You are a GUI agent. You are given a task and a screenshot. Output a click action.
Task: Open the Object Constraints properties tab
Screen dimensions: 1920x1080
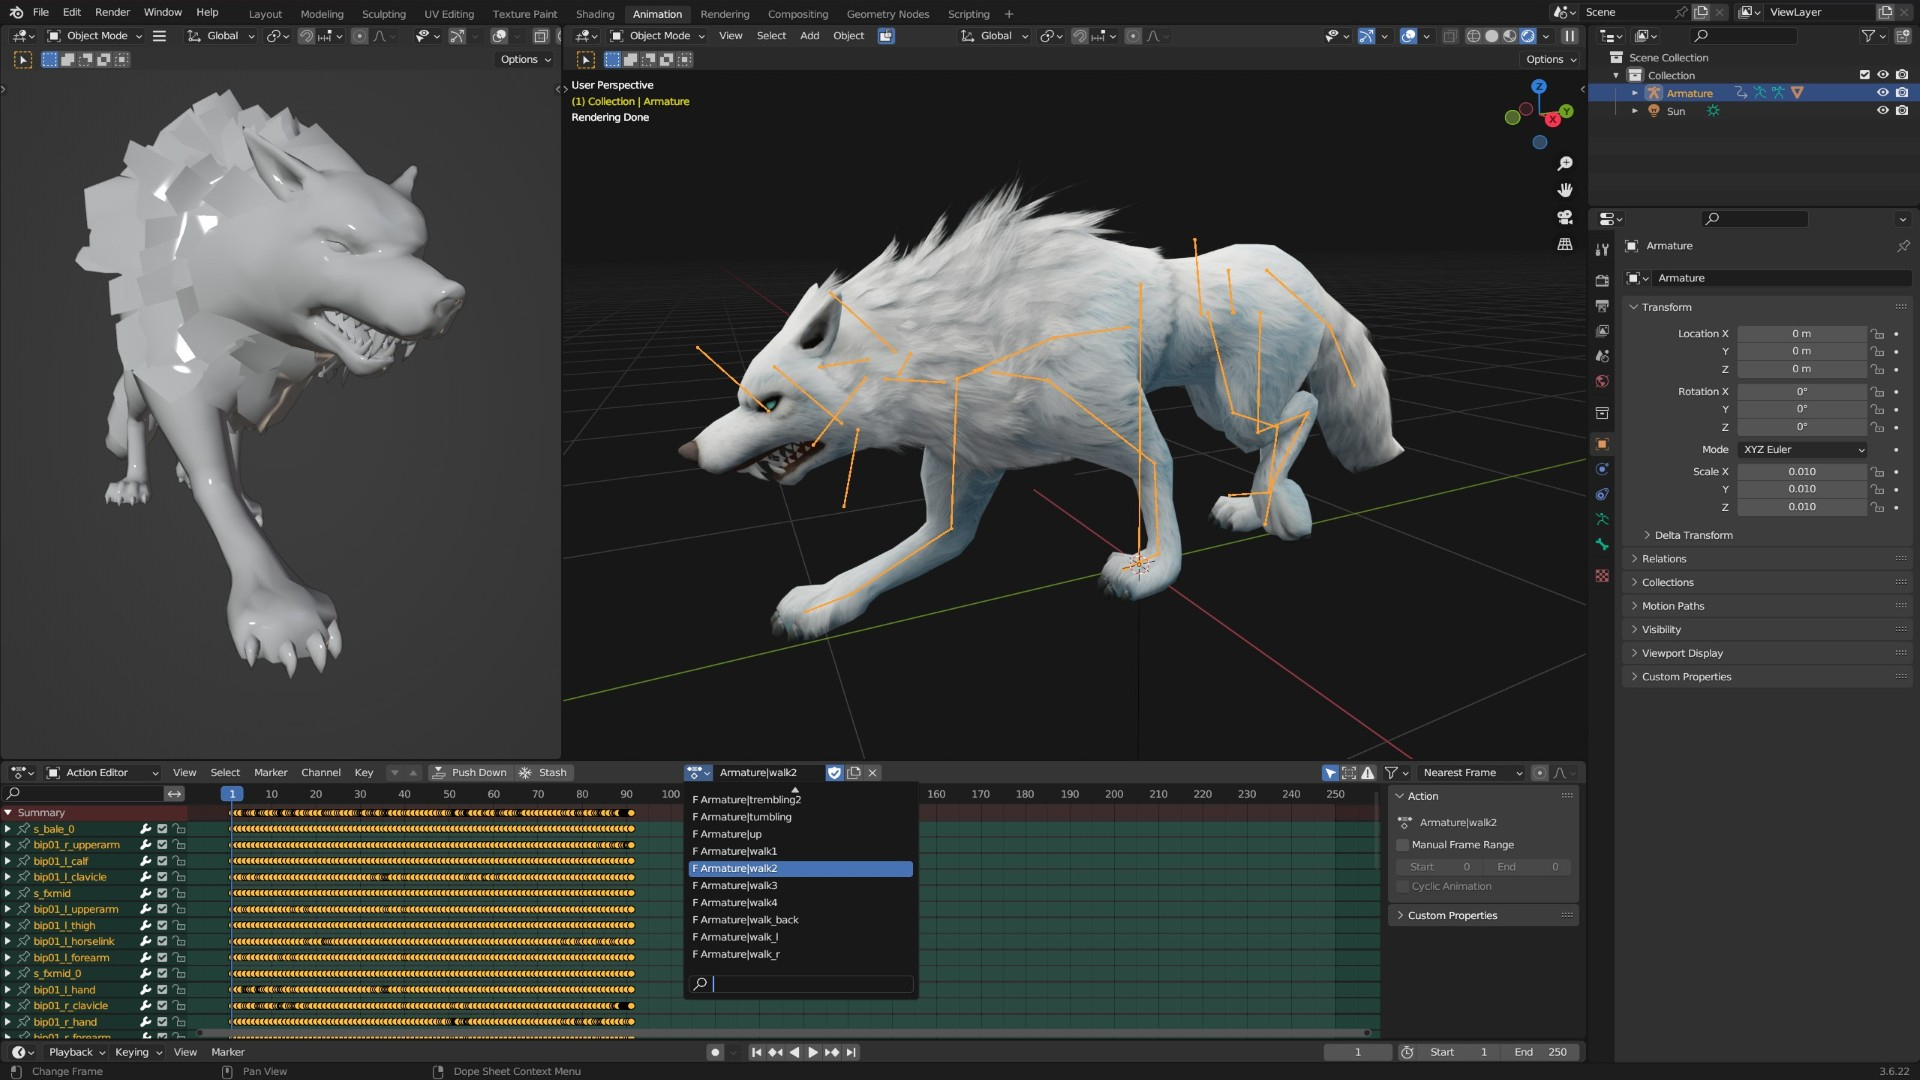(x=1602, y=494)
